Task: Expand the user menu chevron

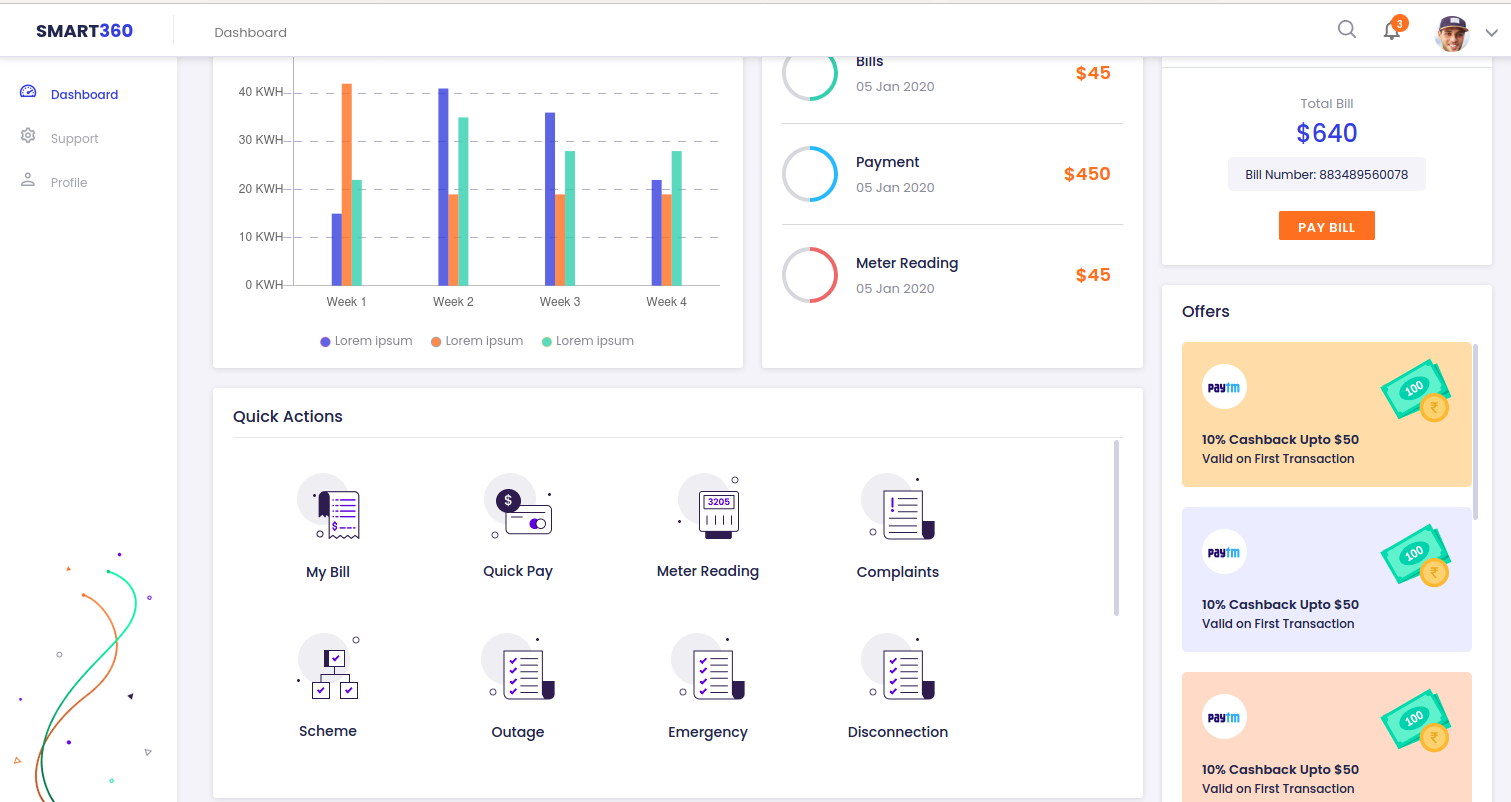Action: 1492,33
